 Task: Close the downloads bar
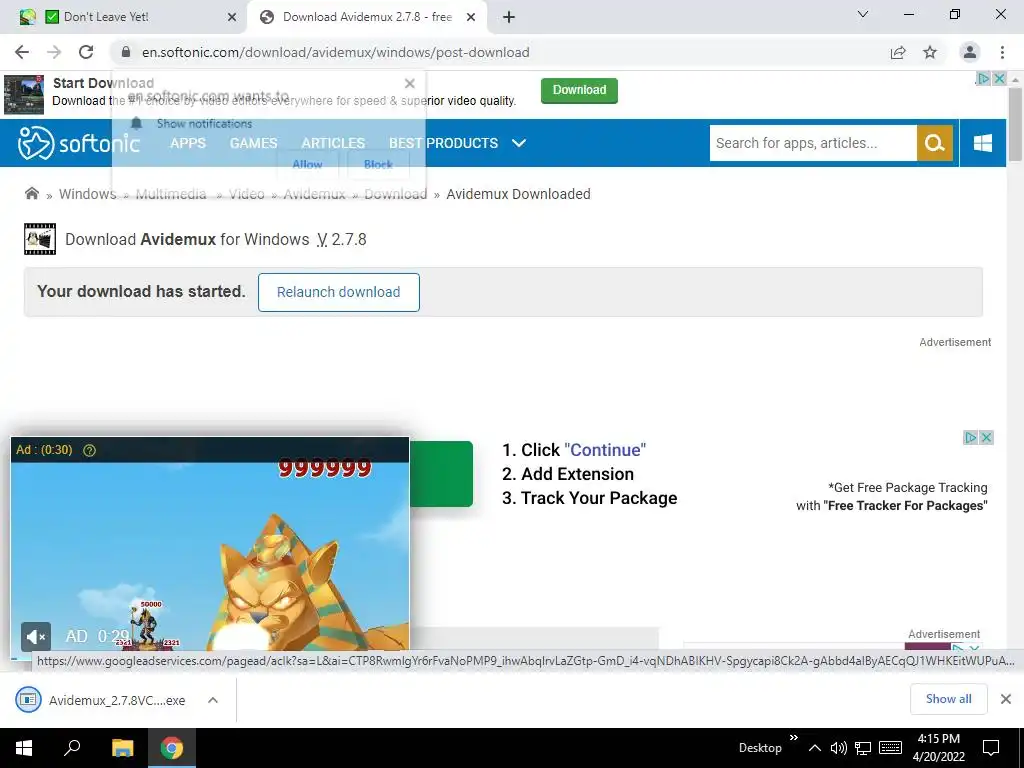1006,699
